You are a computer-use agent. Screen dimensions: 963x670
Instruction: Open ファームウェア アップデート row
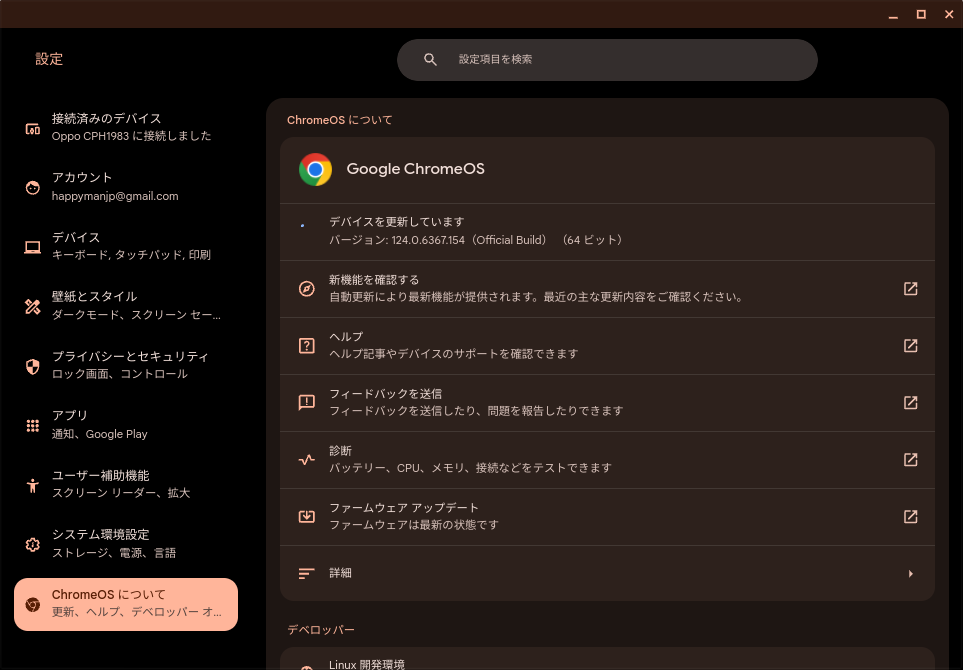607,517
